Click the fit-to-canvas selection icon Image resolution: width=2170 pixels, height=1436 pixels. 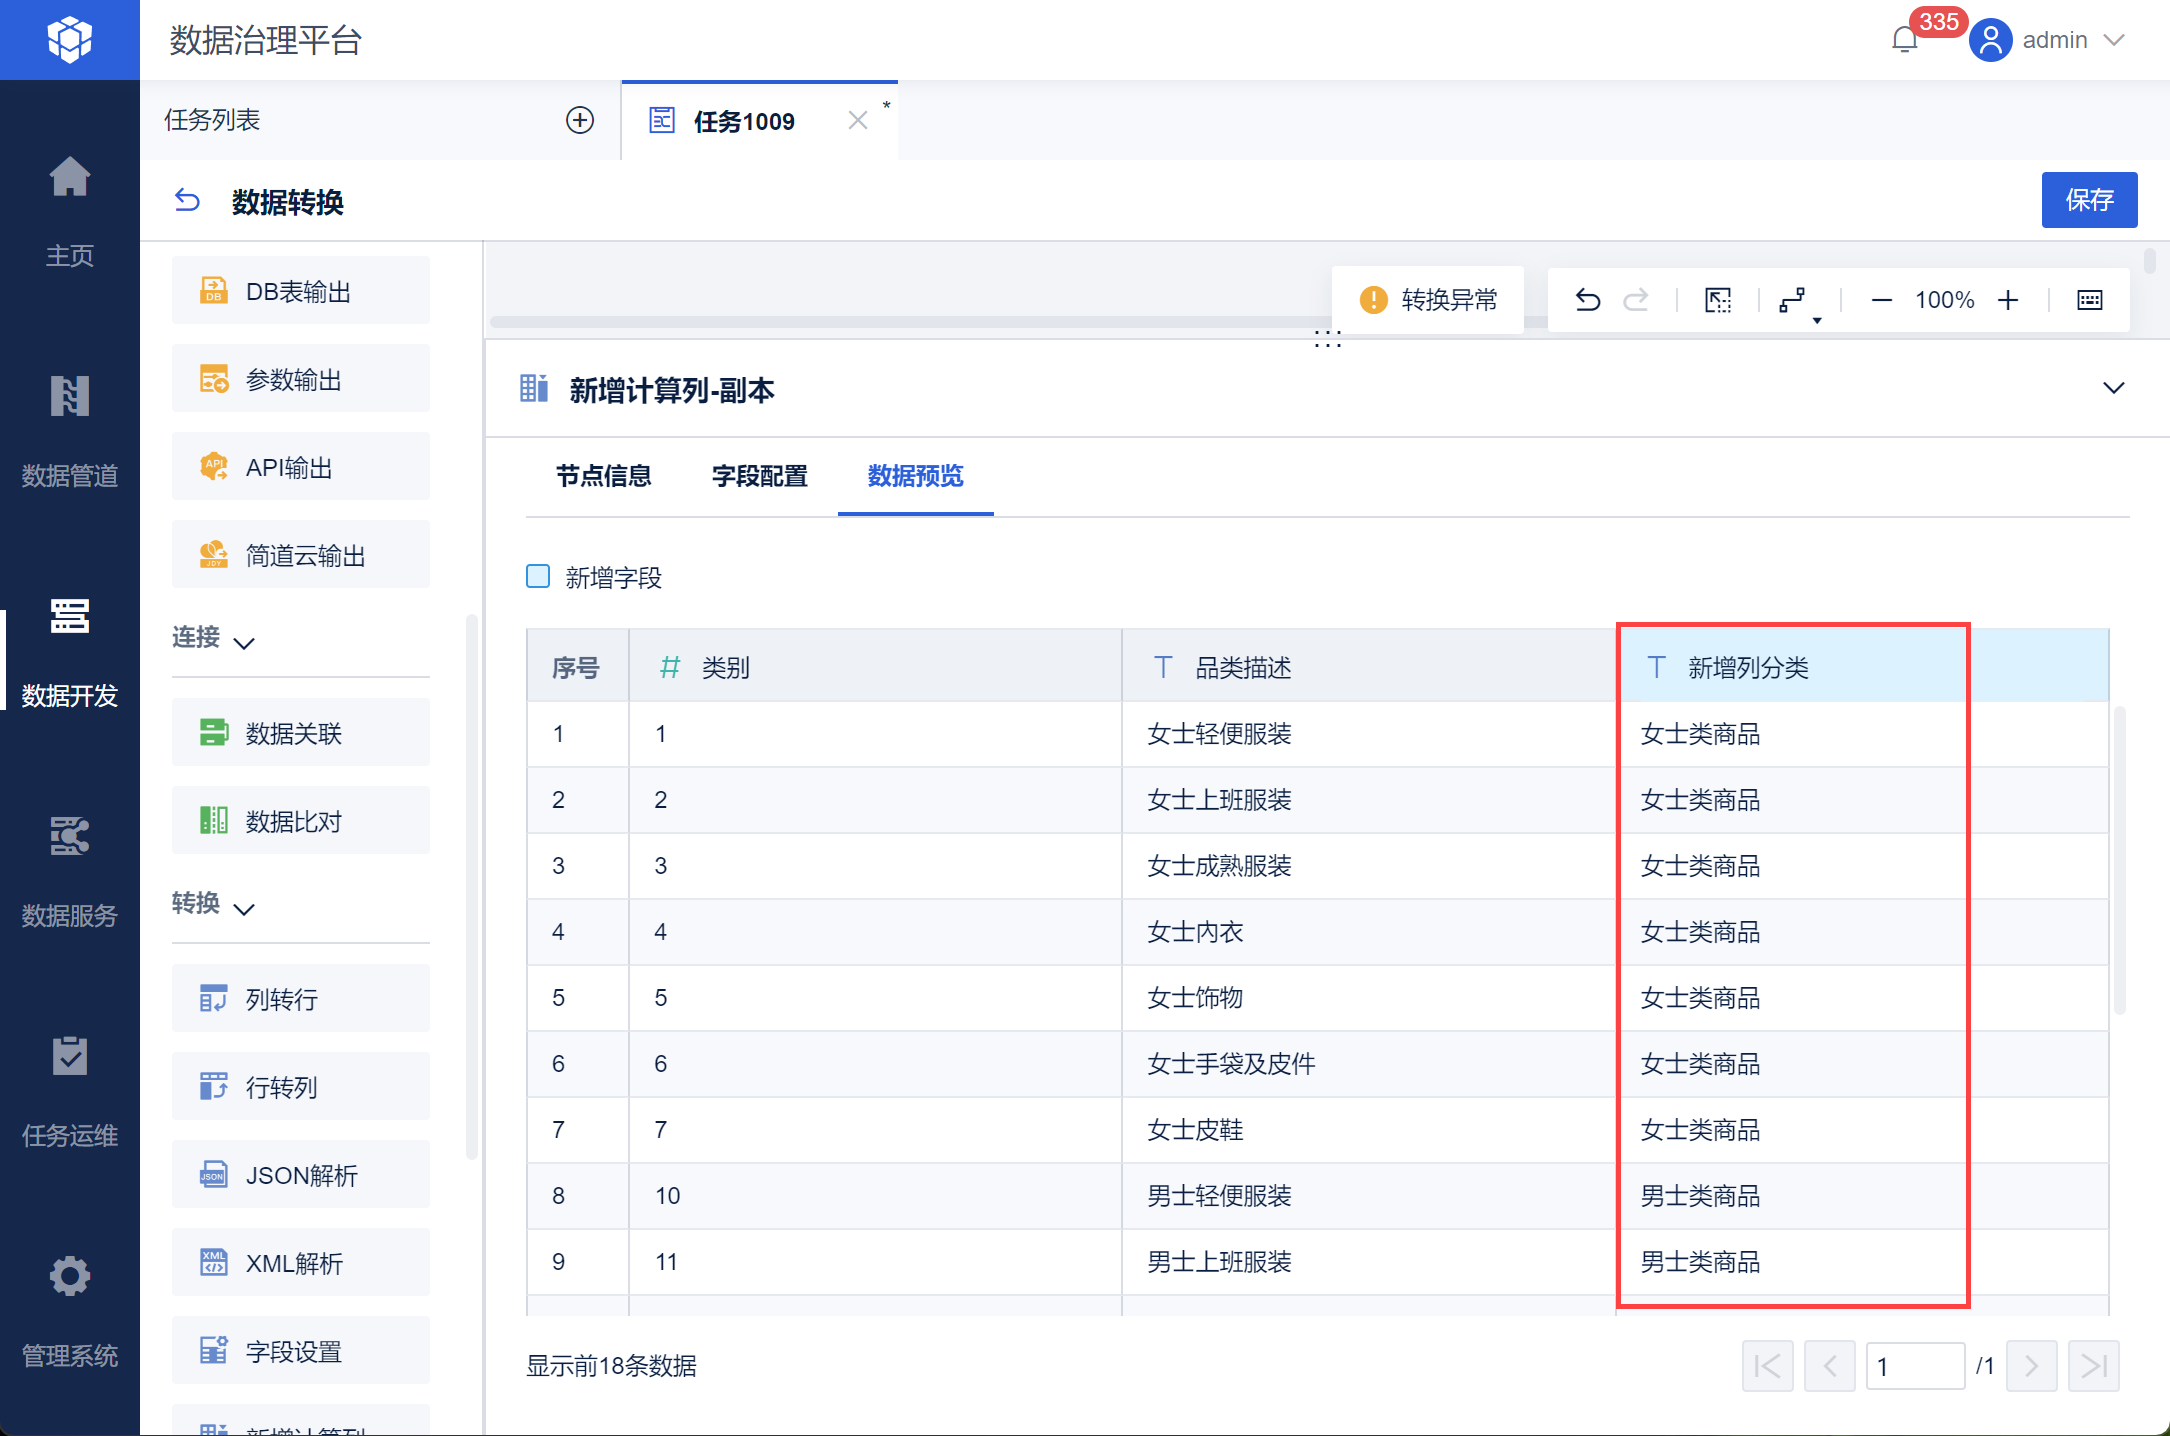(x=1717, y=300)
